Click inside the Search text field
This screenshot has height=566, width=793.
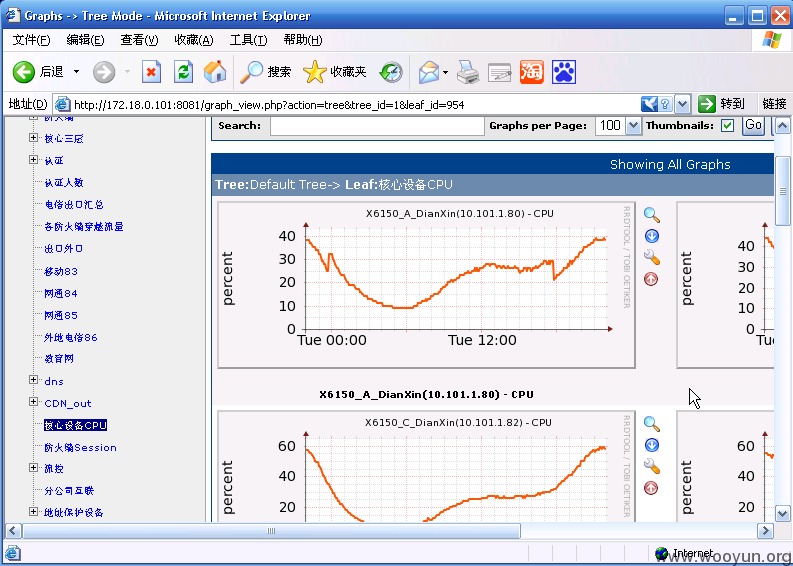pyautogui.click(x=377, y=125)
